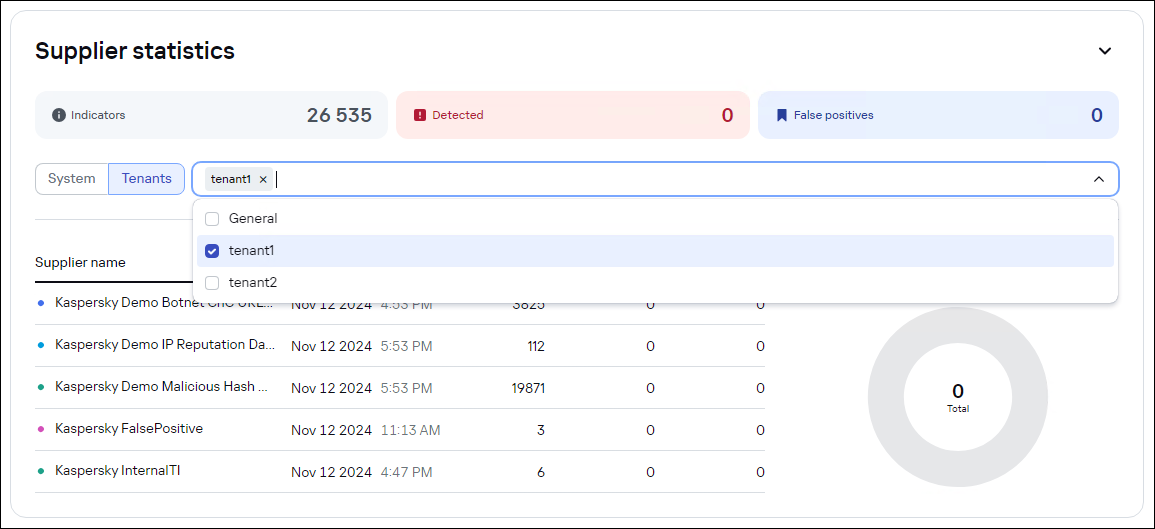Click the False positives count card
Screen dimensions: 1155x529
point(938,115)
